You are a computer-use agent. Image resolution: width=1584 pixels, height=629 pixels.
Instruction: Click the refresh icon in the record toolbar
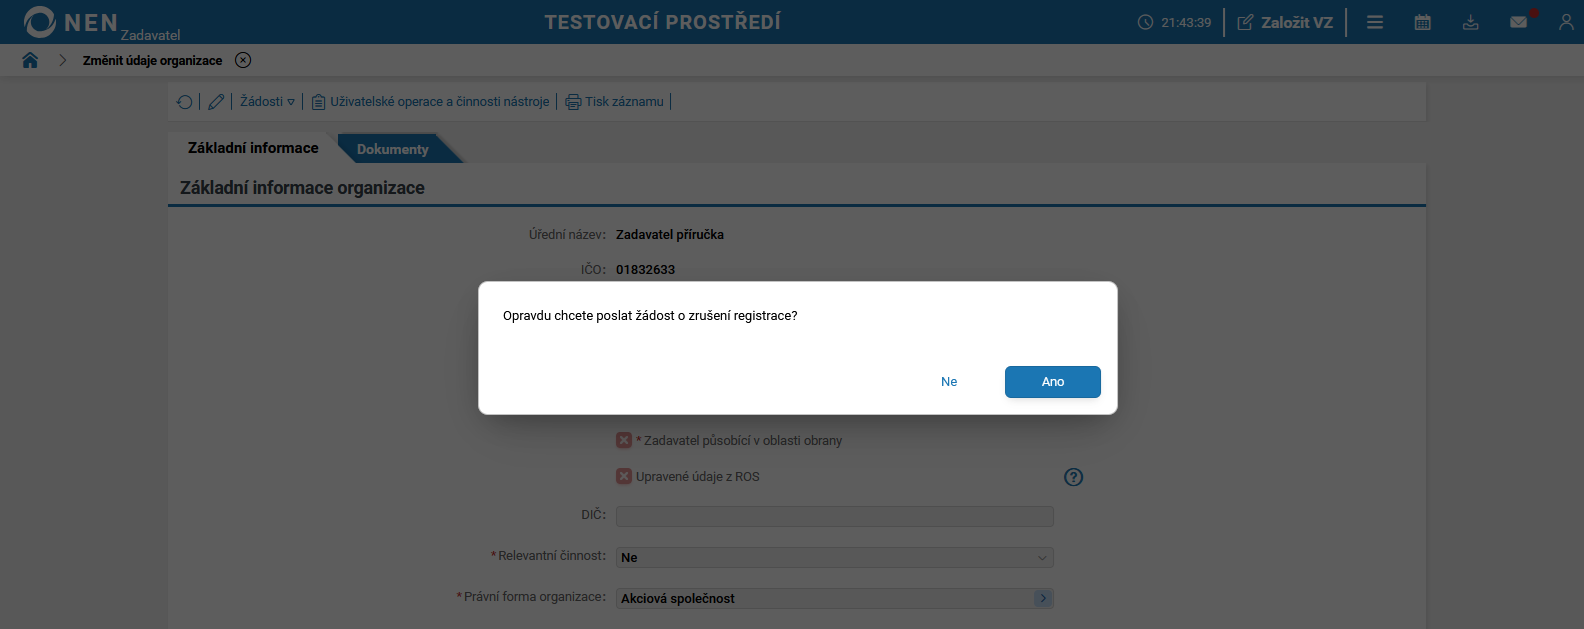pos(184,101)
